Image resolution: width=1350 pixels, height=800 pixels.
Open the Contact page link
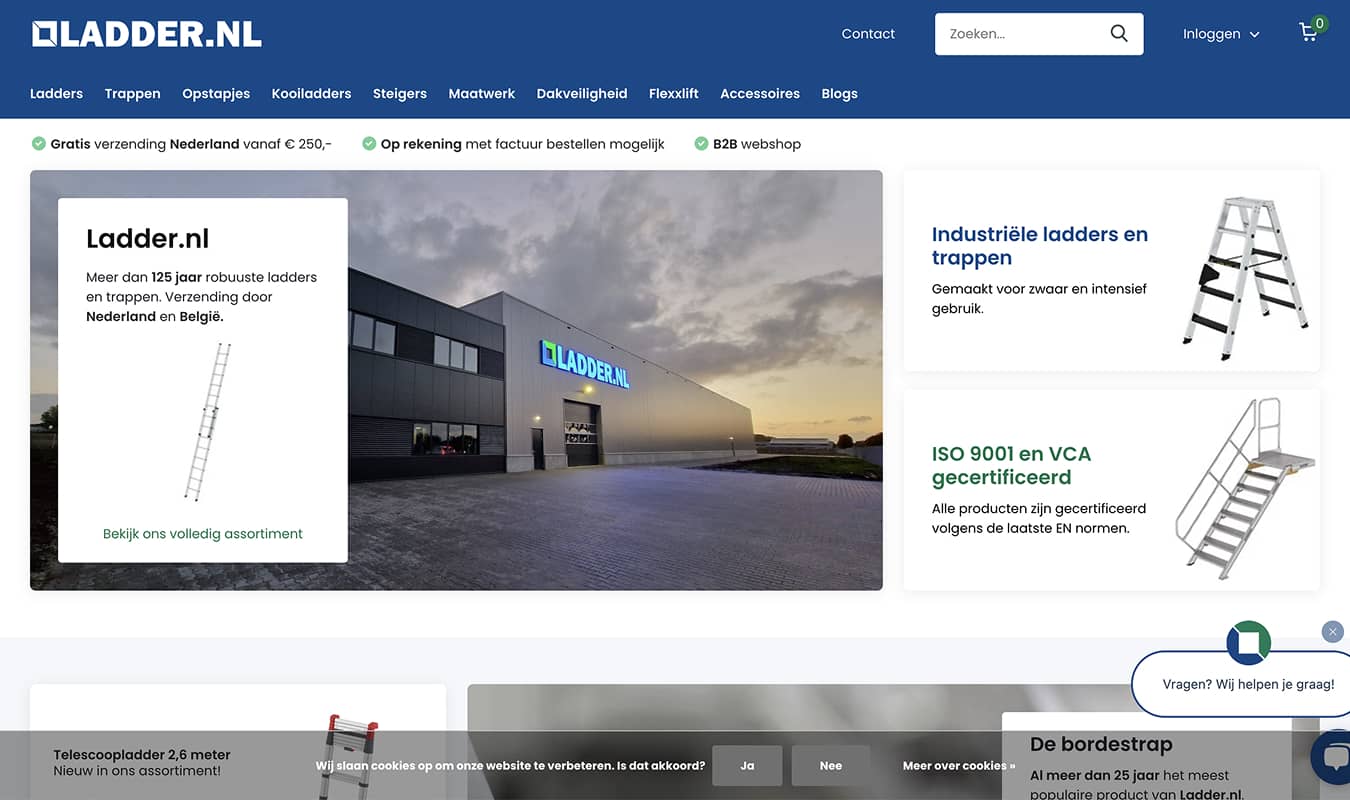868,34
